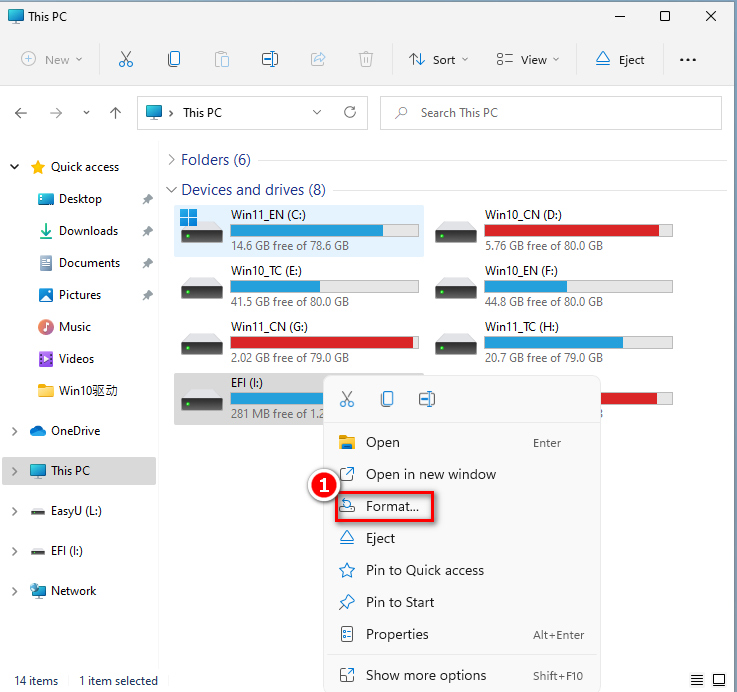Image resolution: width=737 pixels, height=692 pixels.
Task: Select the Win11_TC (H:) drive
Action: (553, 343)
